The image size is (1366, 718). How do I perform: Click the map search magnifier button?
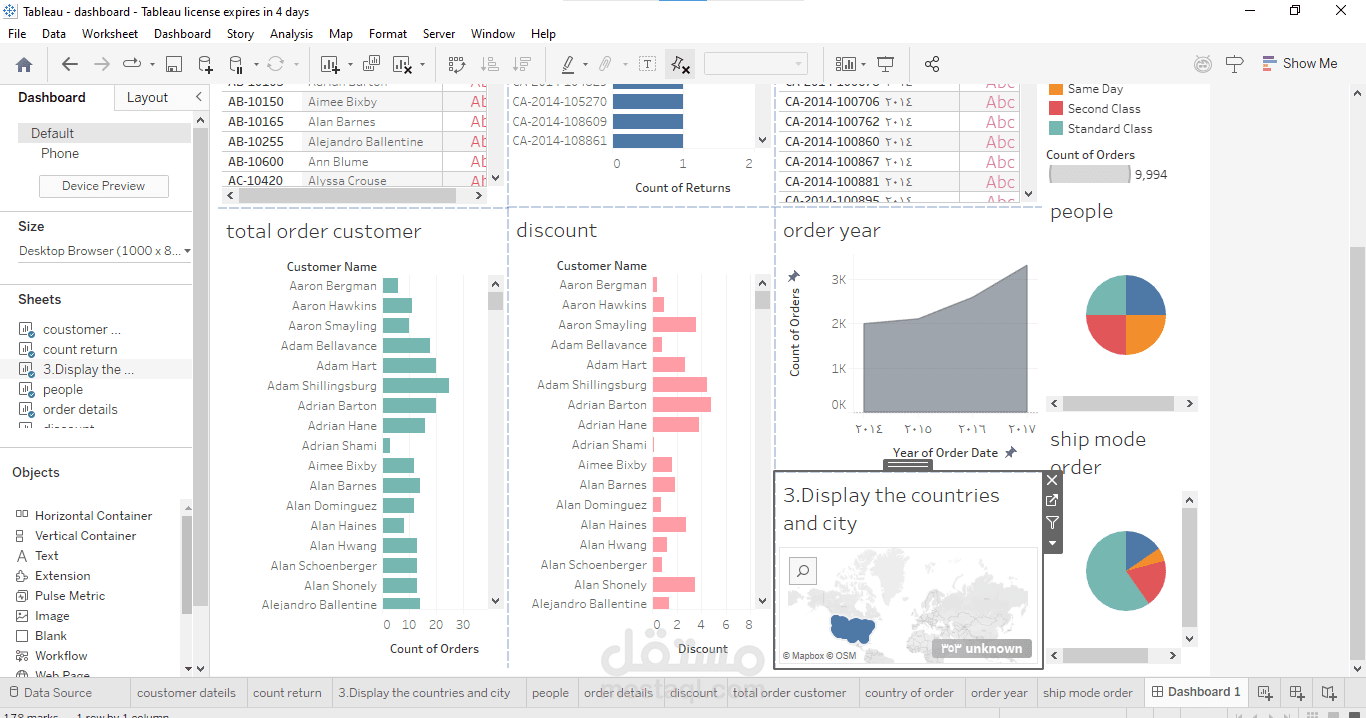tap(803, 571)
